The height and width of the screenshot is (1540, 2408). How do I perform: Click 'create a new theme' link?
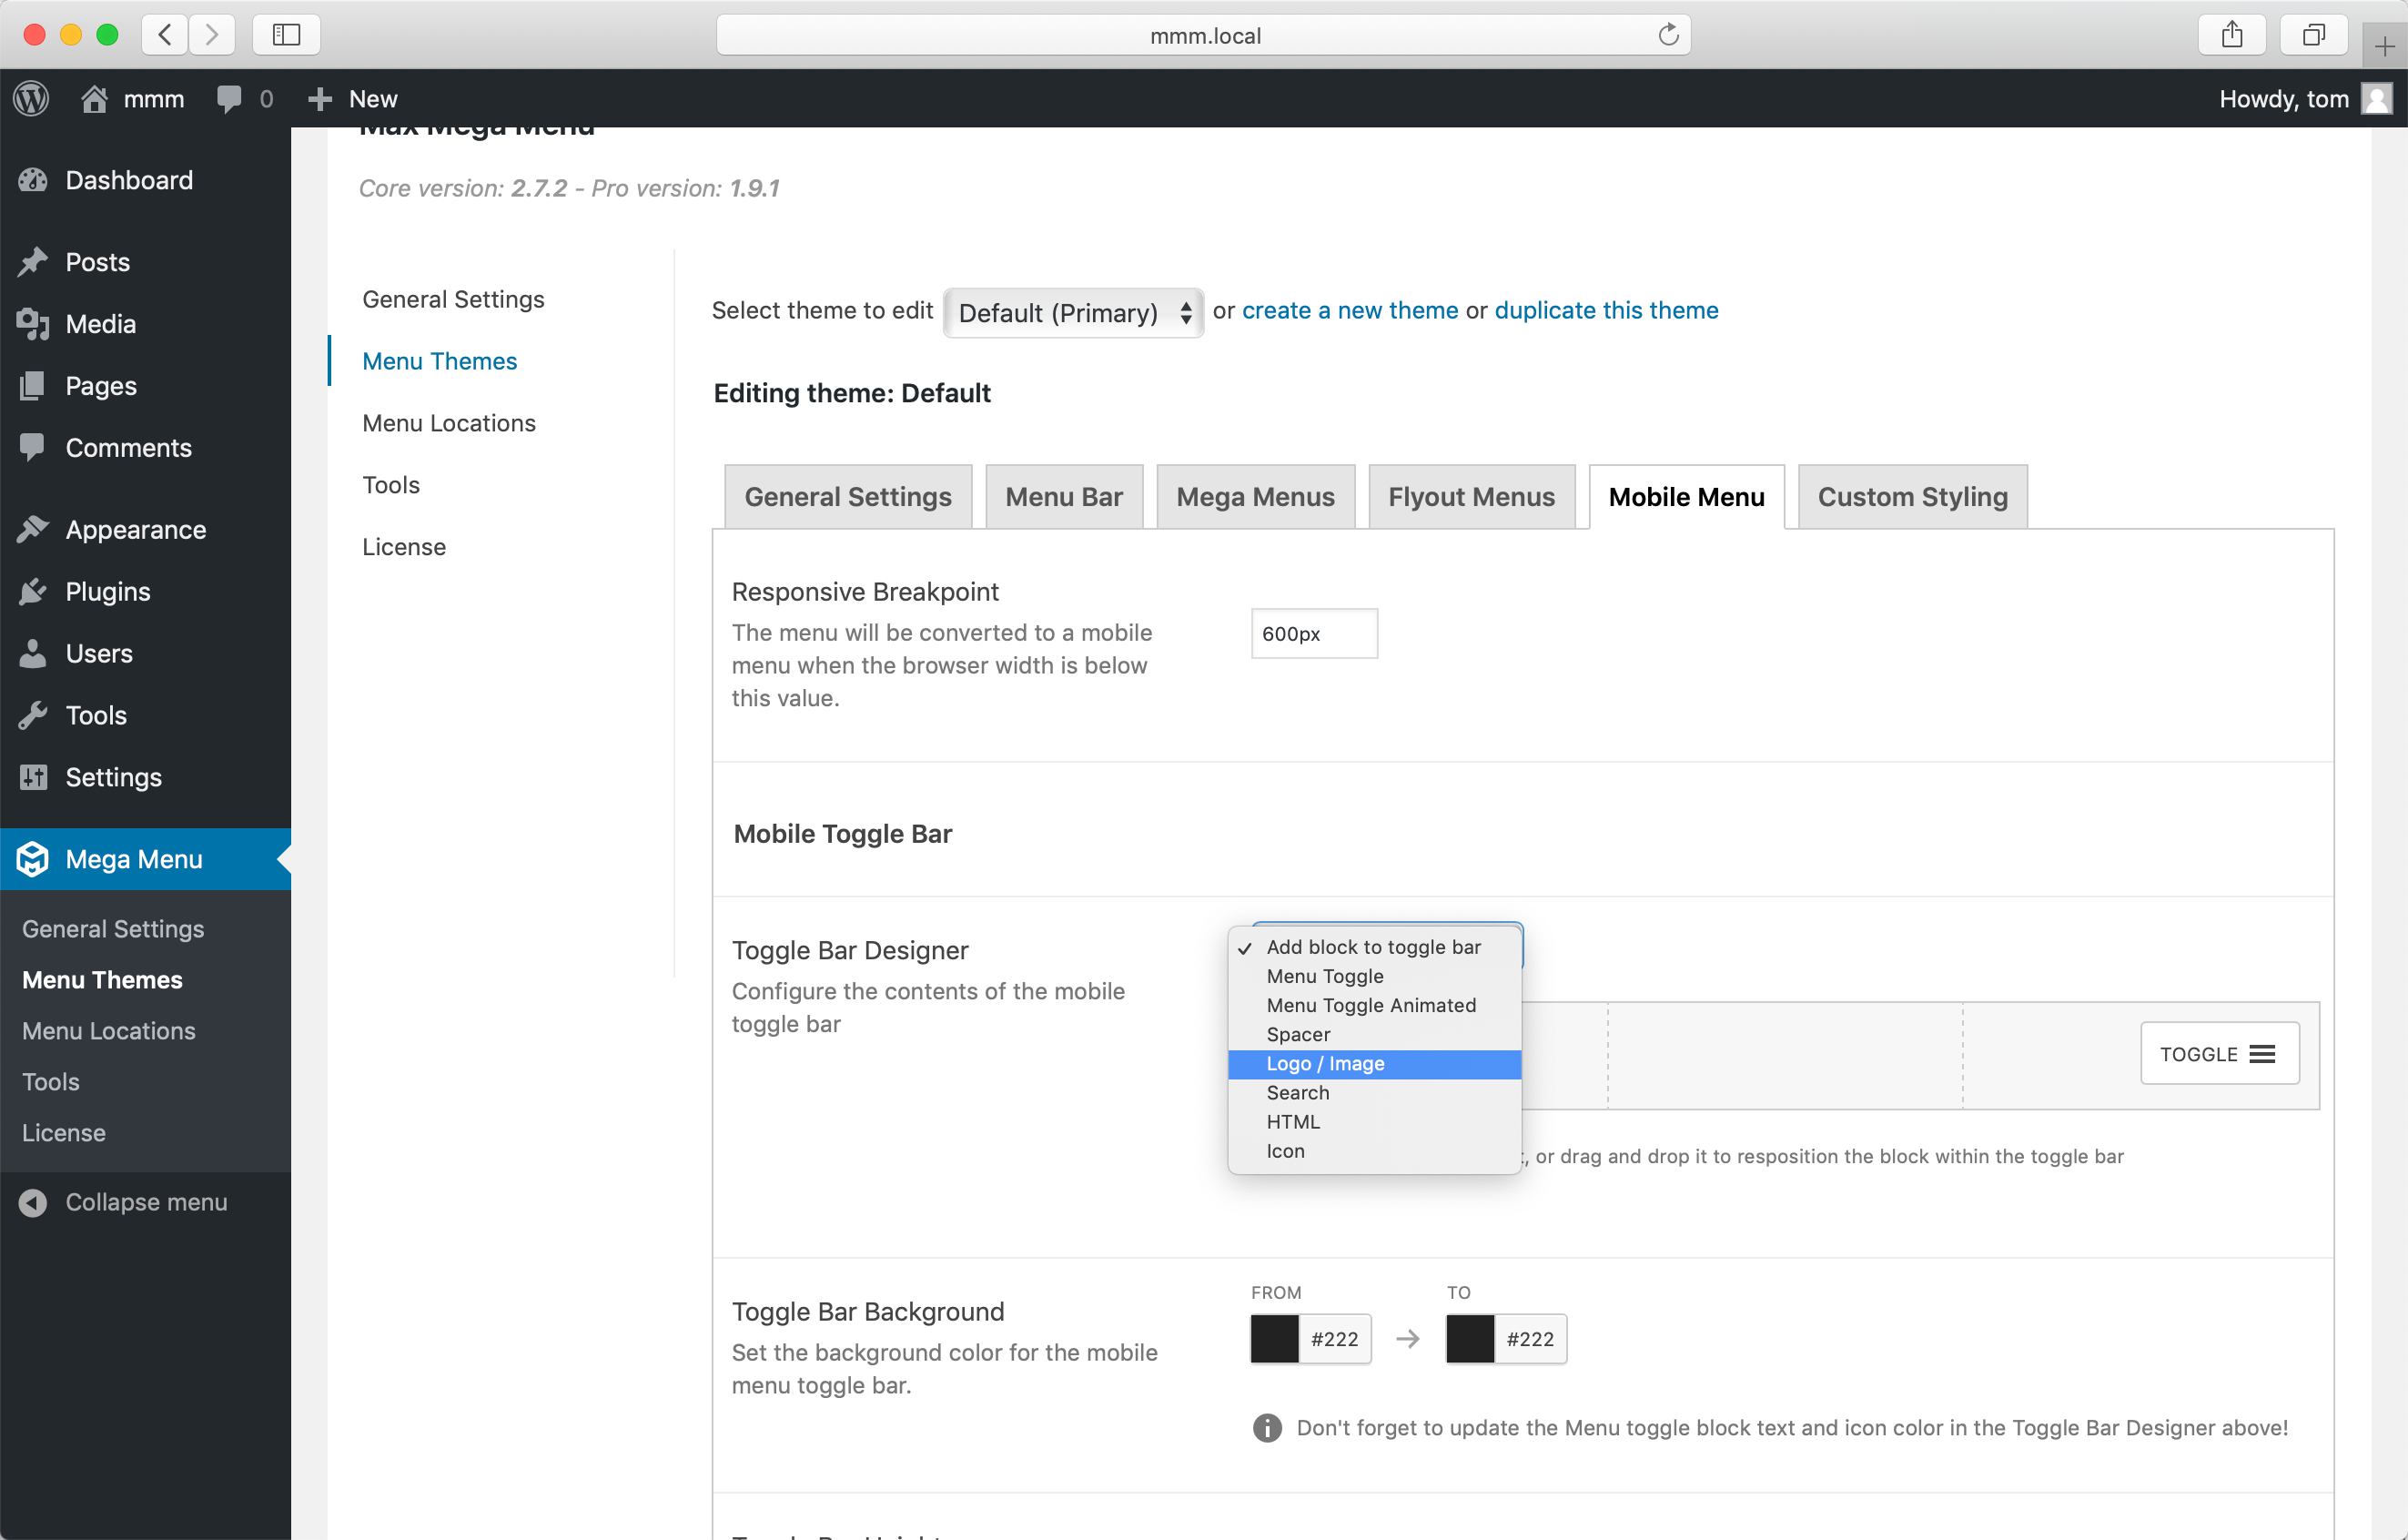(1350, 311)
